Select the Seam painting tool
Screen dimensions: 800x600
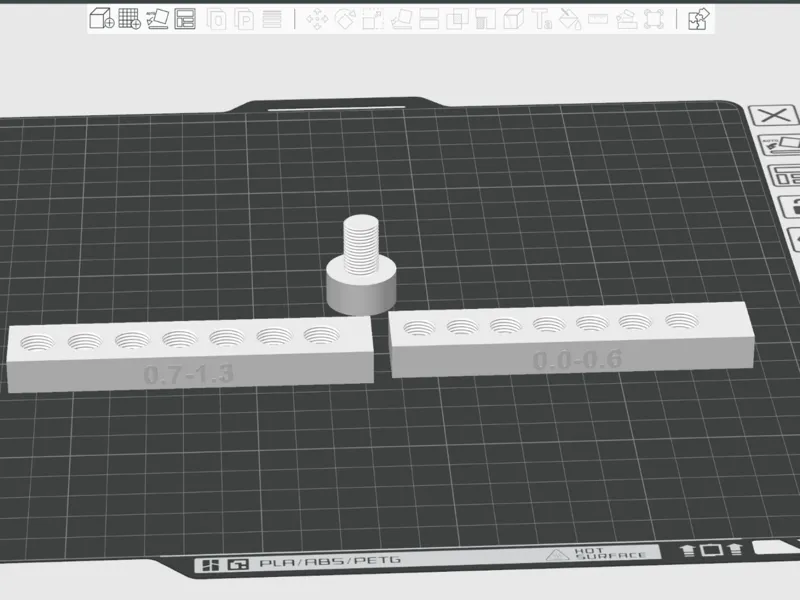[514, 19]
